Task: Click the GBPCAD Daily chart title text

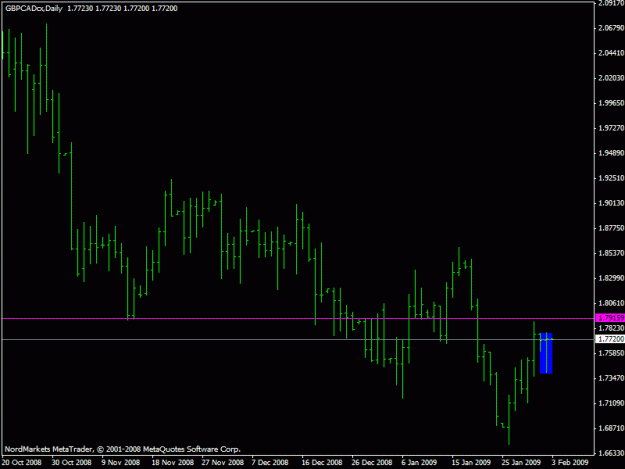Action: point(91,8)
